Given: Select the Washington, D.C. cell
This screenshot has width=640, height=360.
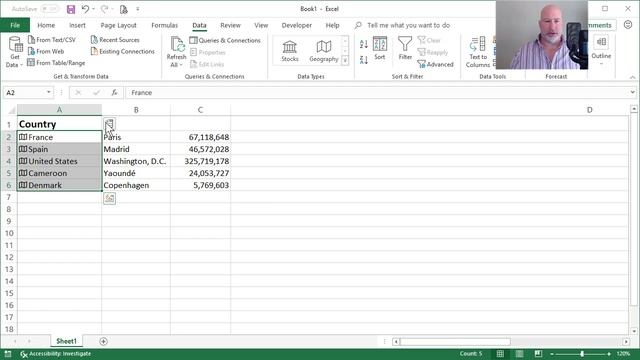Looking at the screenshot, I should tap(136, 161).
